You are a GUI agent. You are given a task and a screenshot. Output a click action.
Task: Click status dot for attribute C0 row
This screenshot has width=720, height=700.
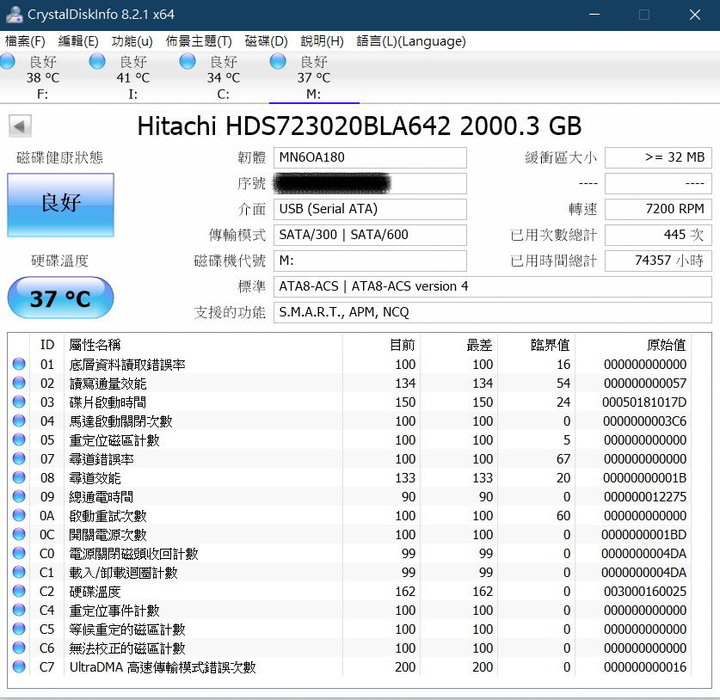click(x=19, y=553)
